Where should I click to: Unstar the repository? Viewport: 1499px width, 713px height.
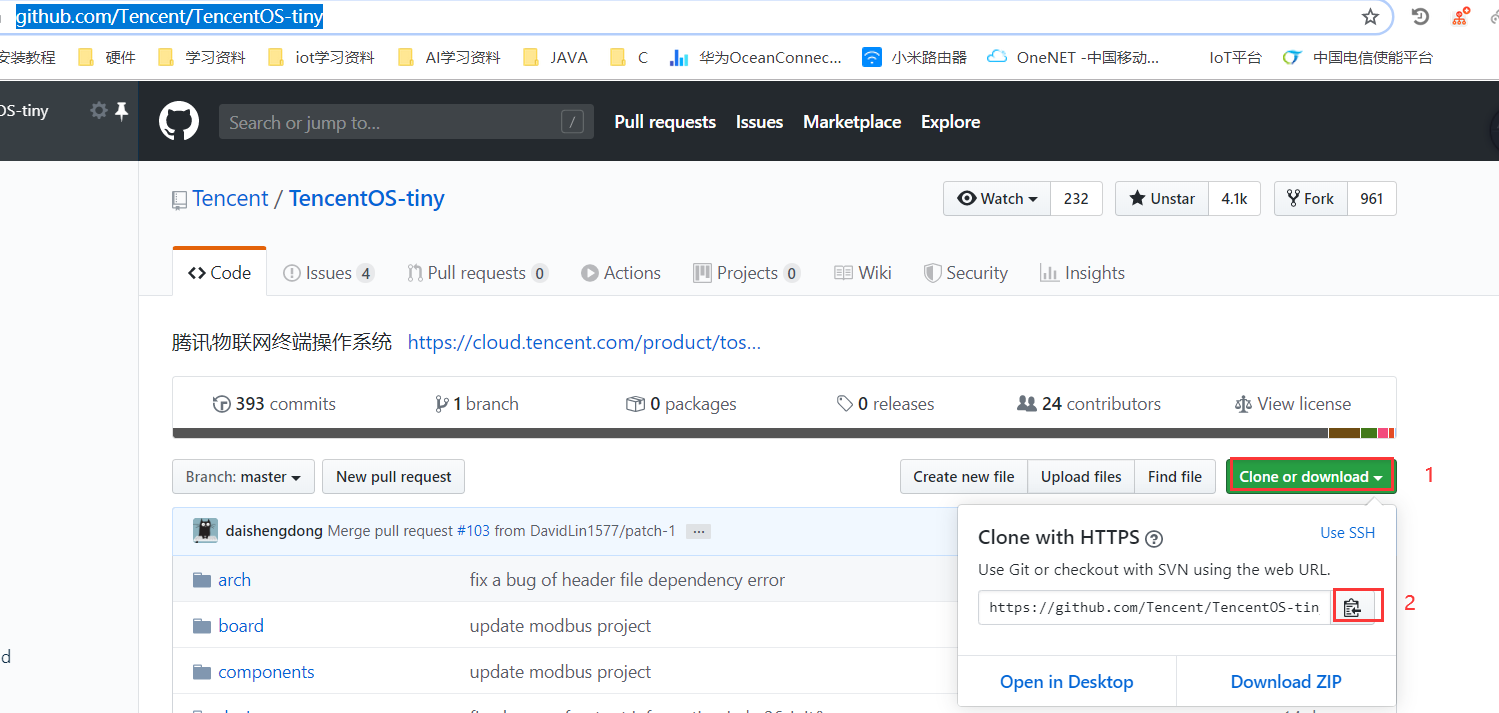1162,198
